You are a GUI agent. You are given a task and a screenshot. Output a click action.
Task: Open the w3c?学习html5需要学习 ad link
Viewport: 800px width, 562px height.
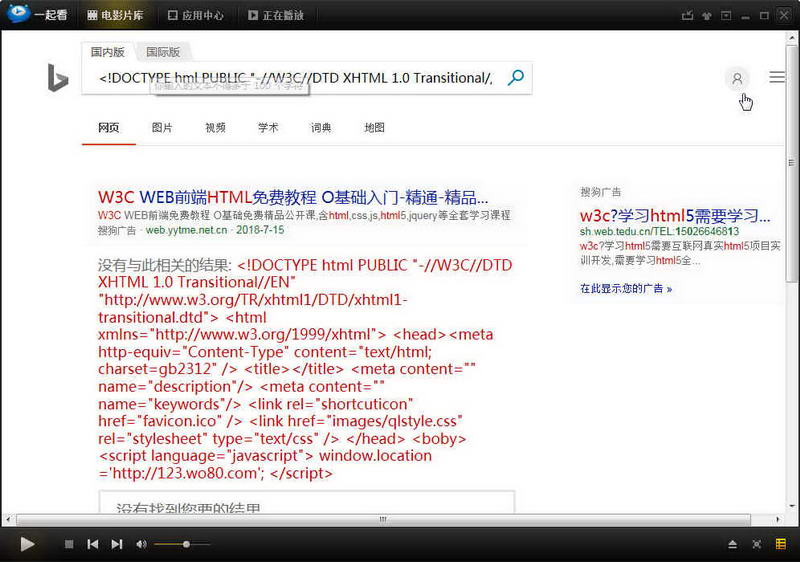click(x=674, y=216)
